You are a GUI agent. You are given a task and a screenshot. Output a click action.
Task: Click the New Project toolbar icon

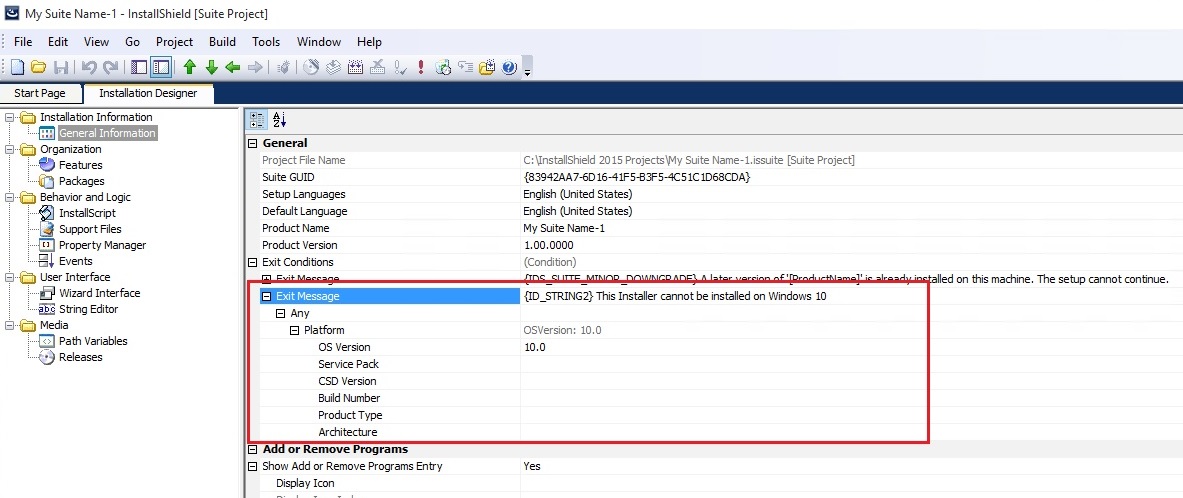(x=17, y=67)
